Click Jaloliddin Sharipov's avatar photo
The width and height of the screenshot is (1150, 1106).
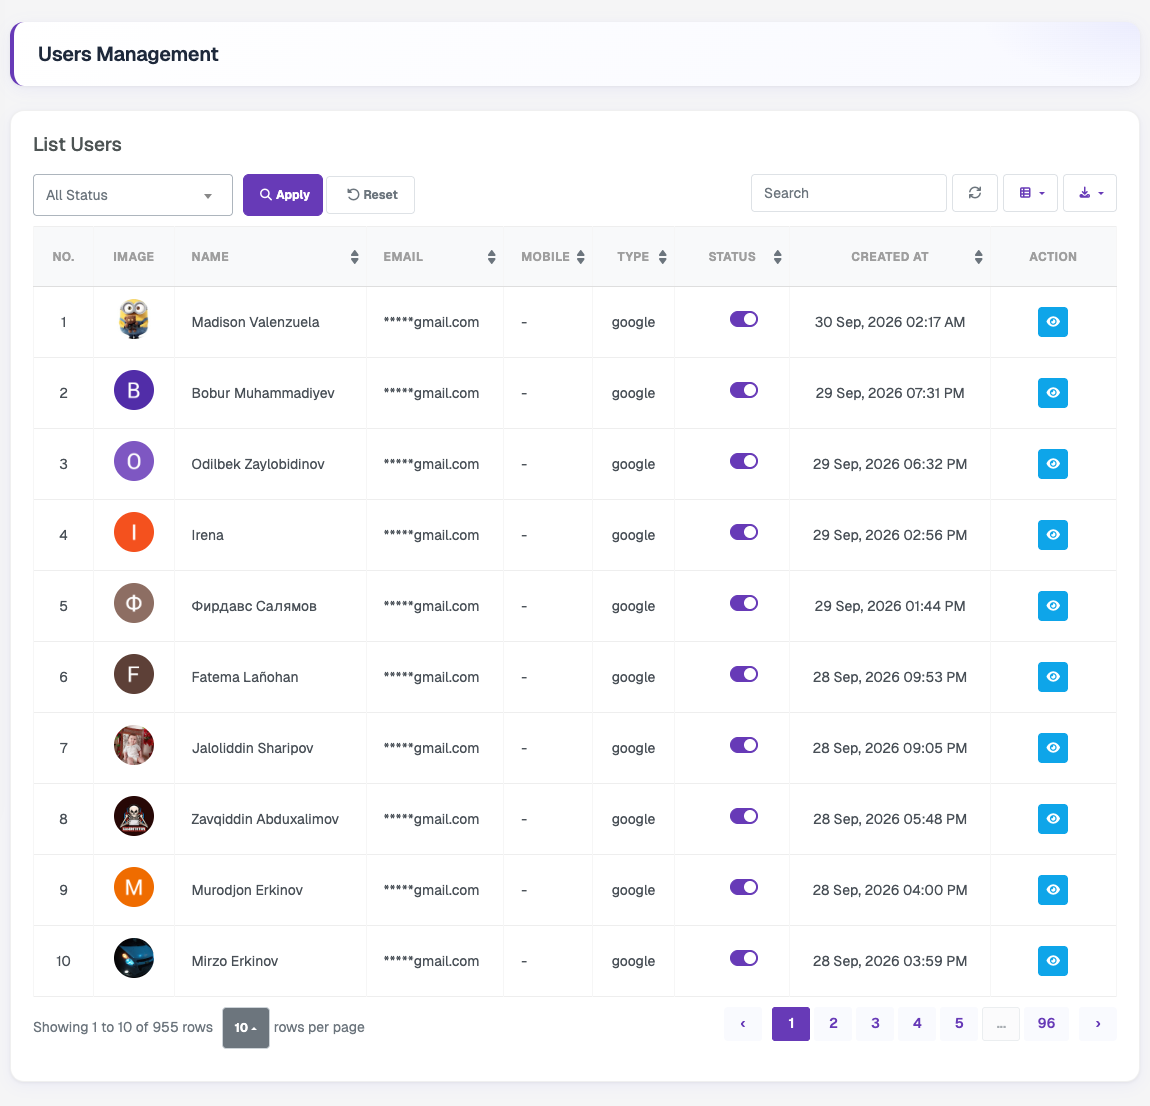click(133, 745)
